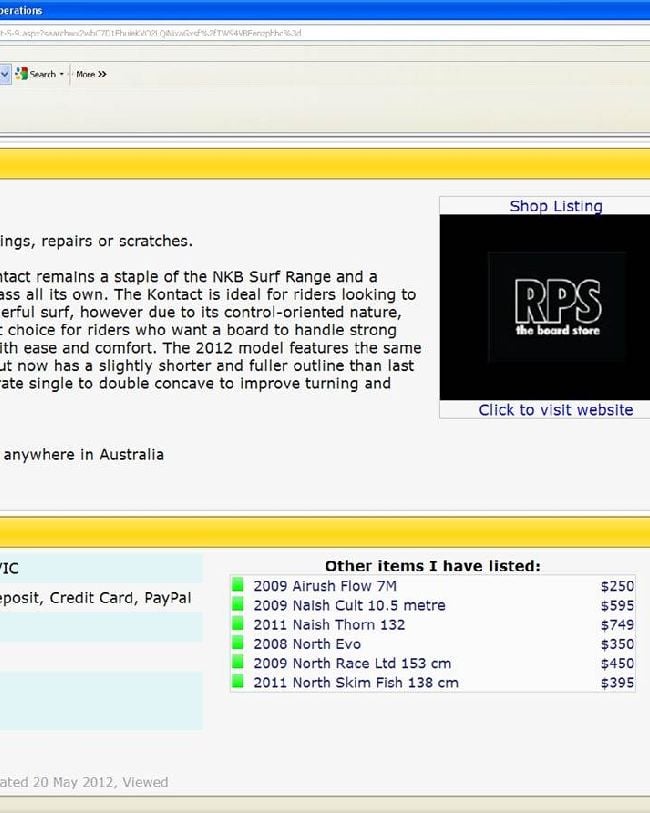Open the 2009 Airush Flow 7M listing

(325, 586)
